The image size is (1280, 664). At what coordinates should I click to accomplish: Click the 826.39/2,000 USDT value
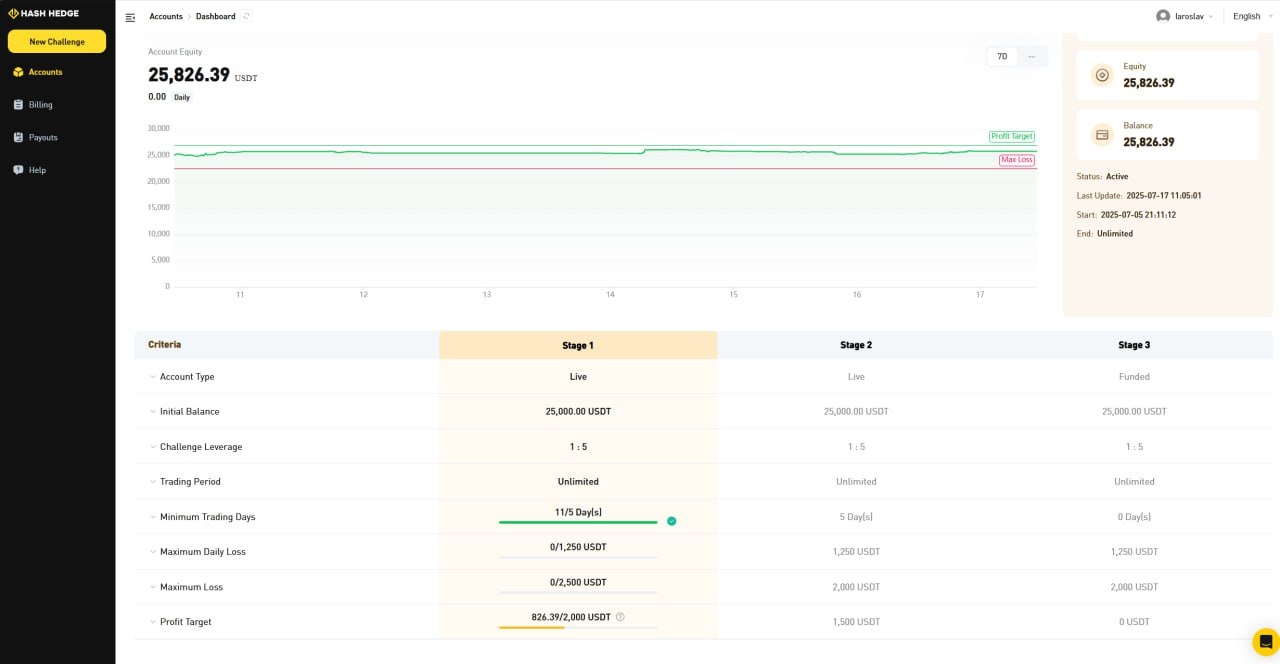(571, 617)
